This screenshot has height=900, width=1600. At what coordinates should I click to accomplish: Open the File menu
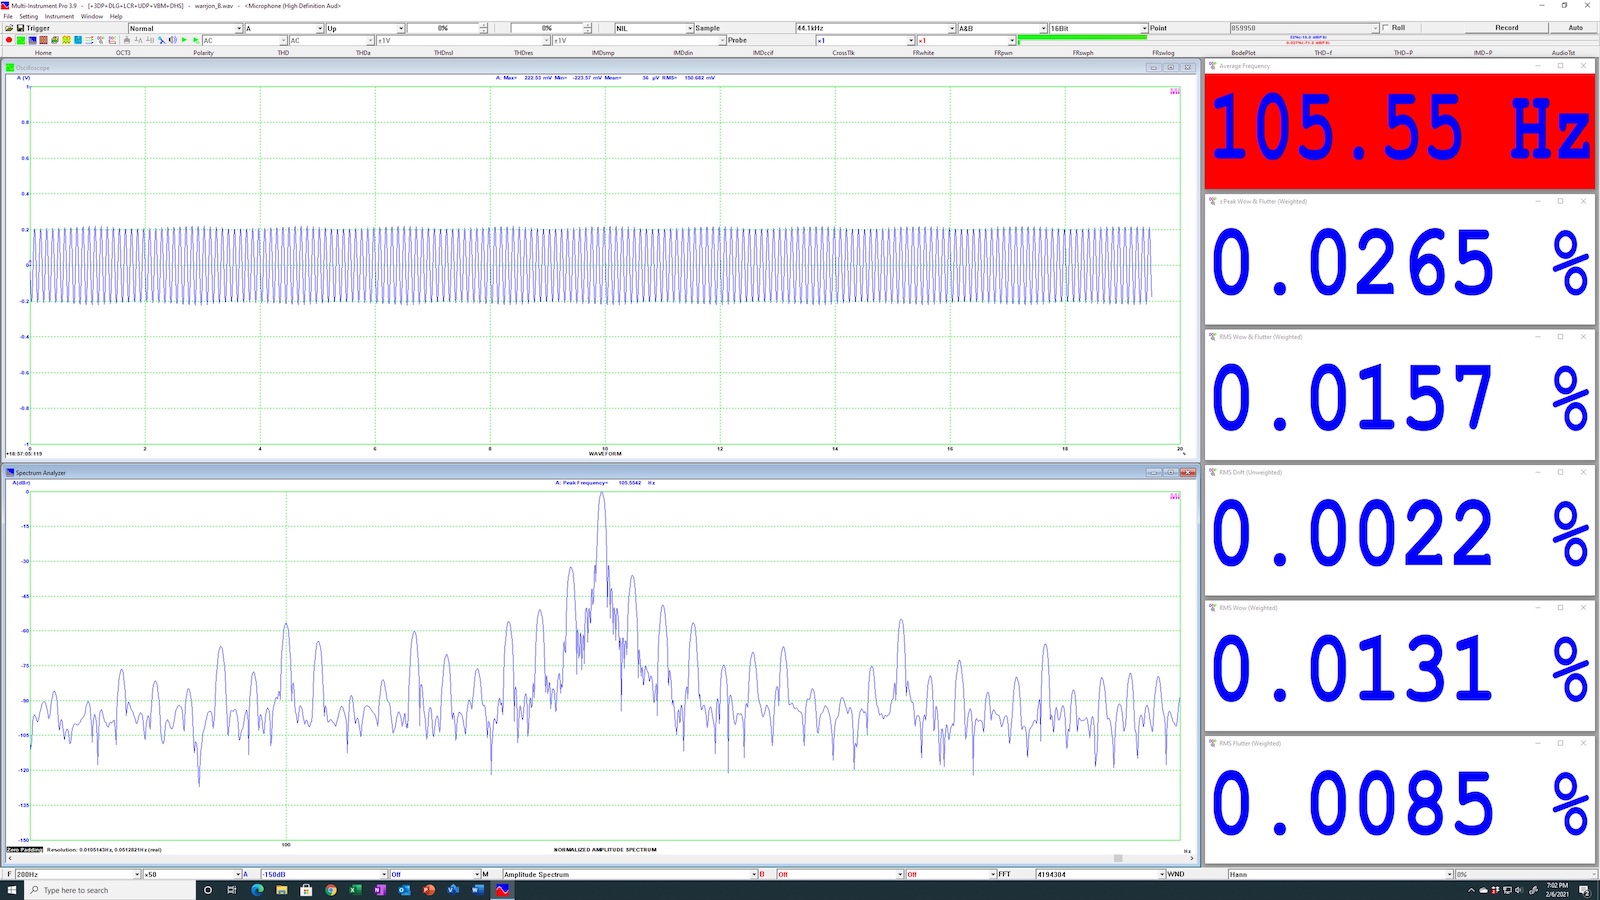(x=8, y=16)
